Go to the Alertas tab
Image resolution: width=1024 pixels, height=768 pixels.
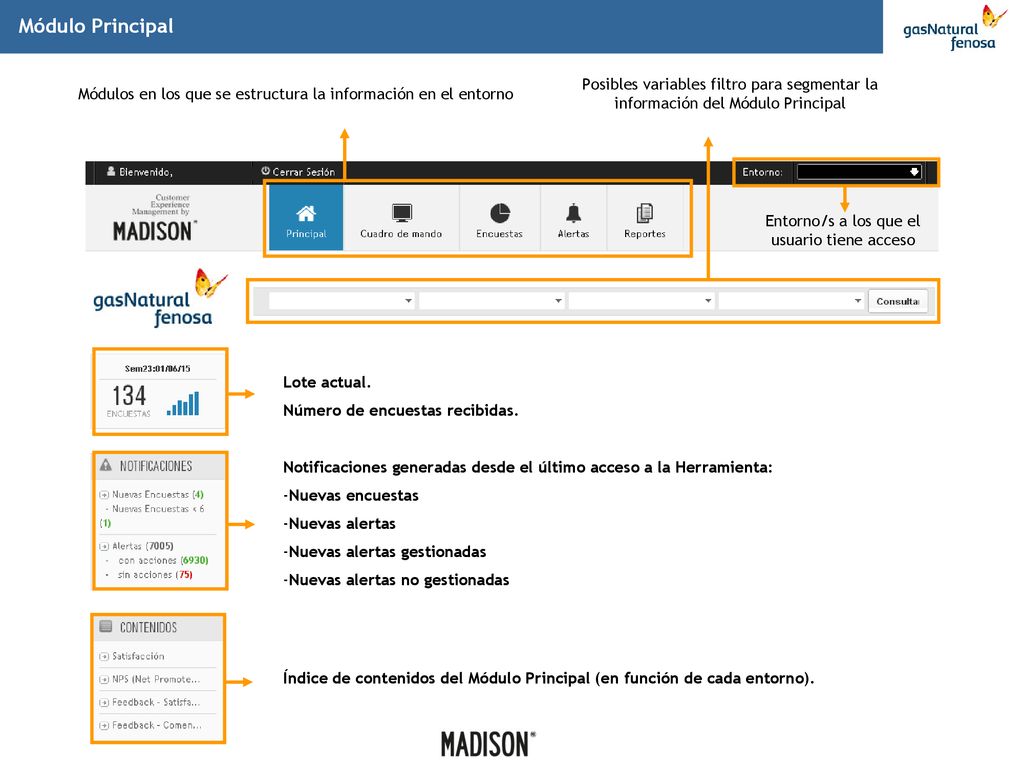573,217
